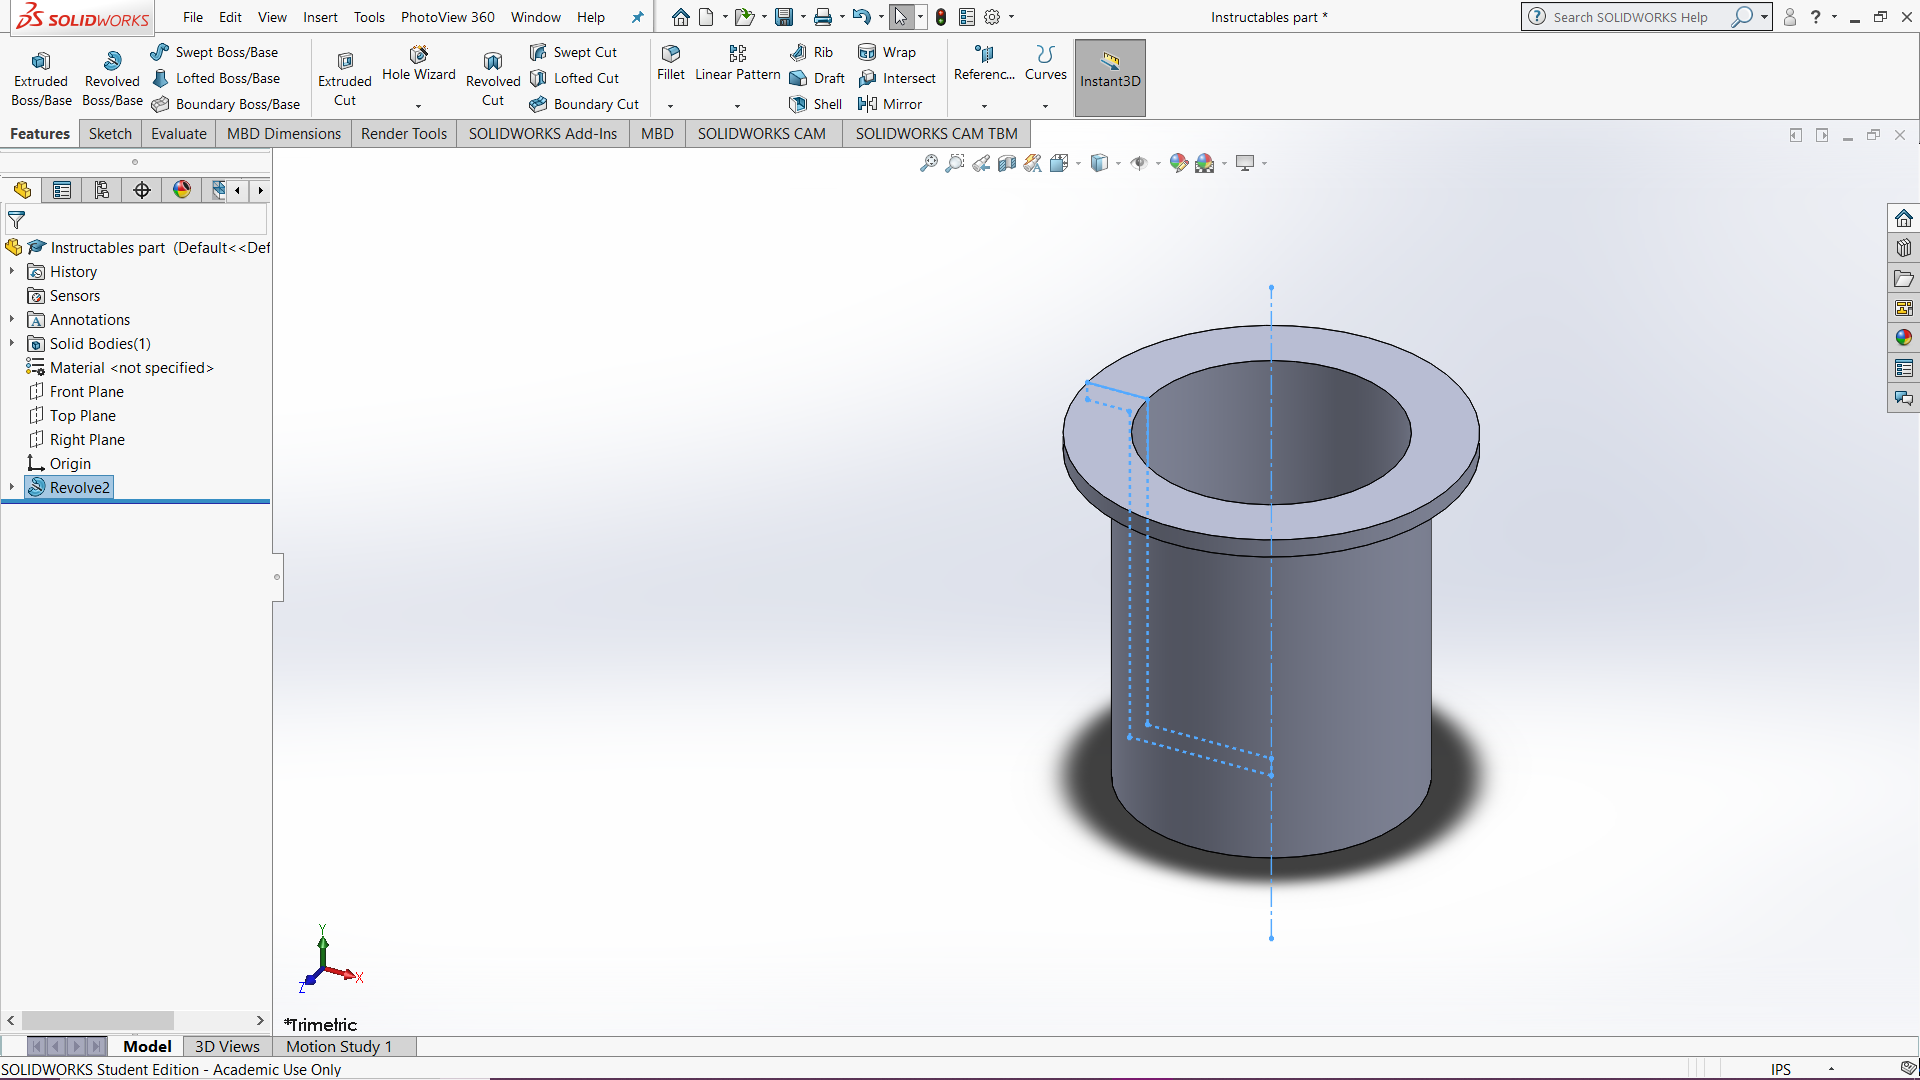Select the Swept Cut tool
Image resolution: width=1920 pixels, height=1080 pixels.
(574, 51)
